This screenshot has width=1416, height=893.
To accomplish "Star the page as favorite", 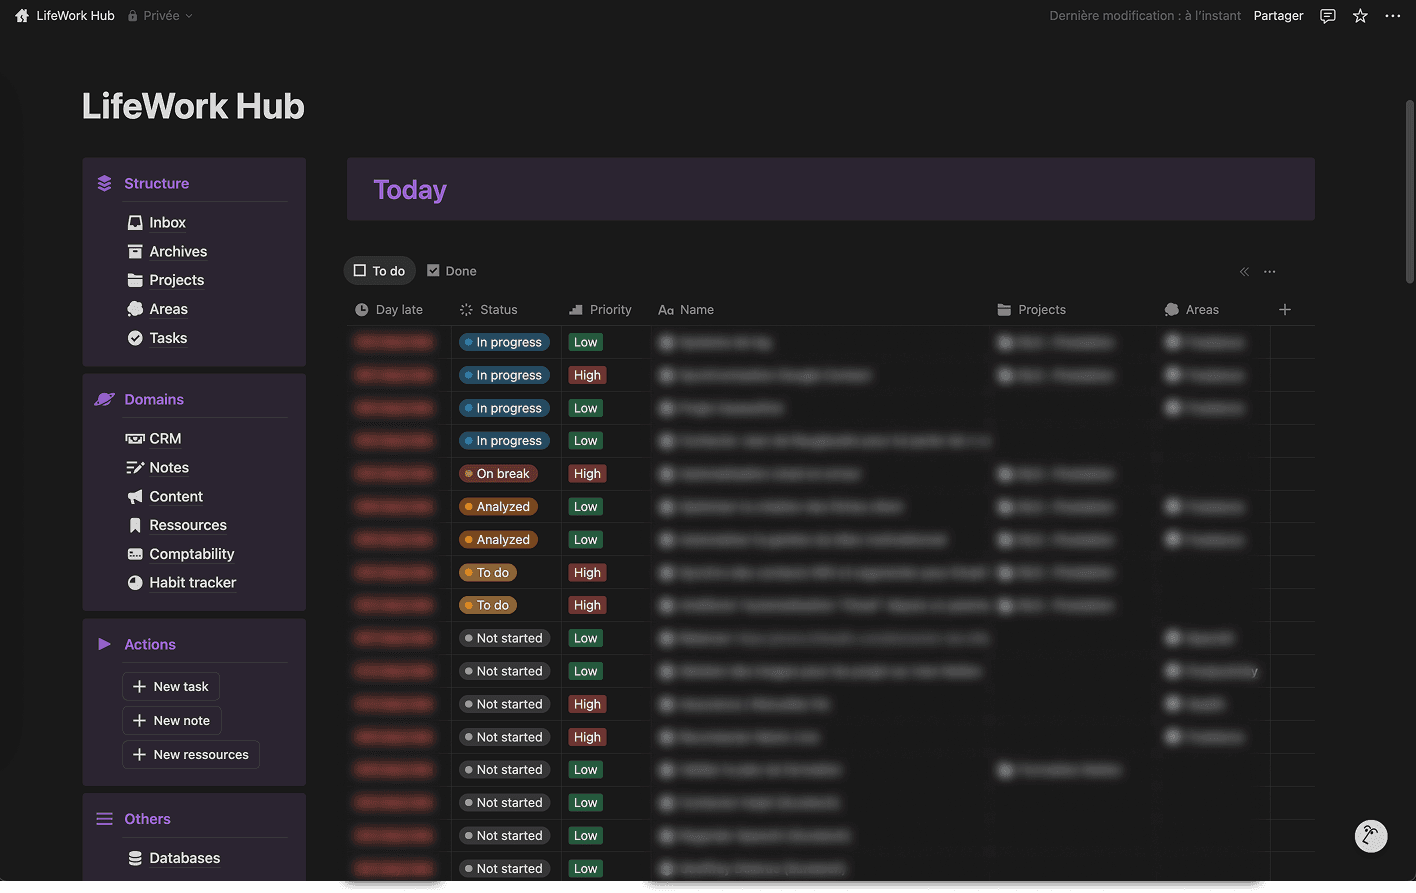I will click(1360, 16).
